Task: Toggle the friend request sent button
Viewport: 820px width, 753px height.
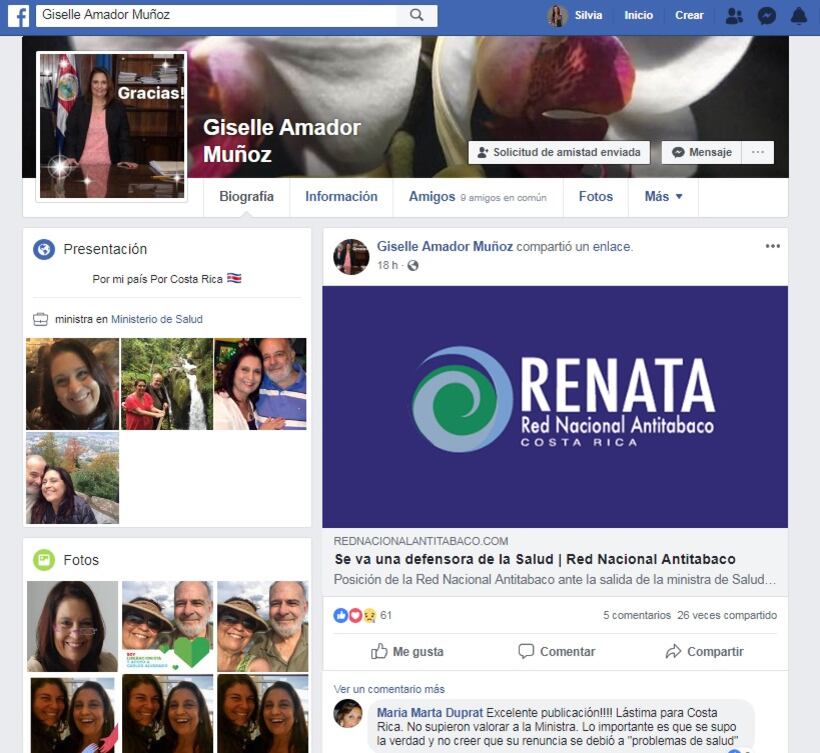Action: 559,152
